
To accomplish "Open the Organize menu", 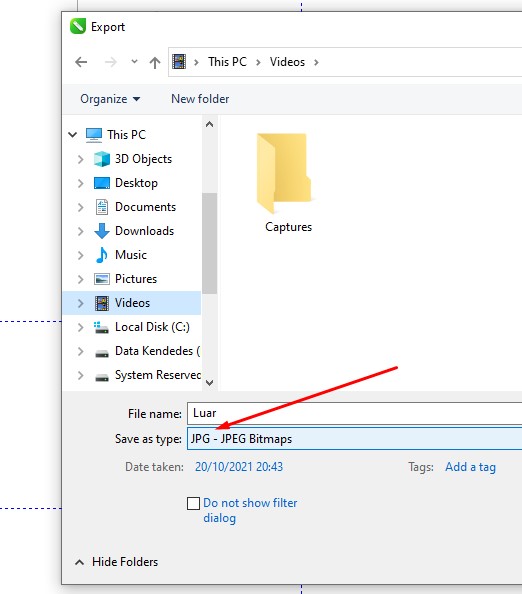I will click(110, 99).
